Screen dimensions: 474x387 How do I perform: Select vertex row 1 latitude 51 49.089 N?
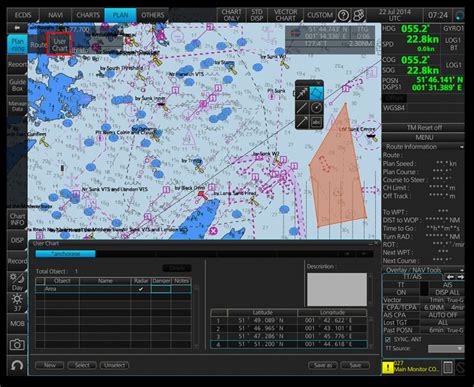(x=262, y=321)
